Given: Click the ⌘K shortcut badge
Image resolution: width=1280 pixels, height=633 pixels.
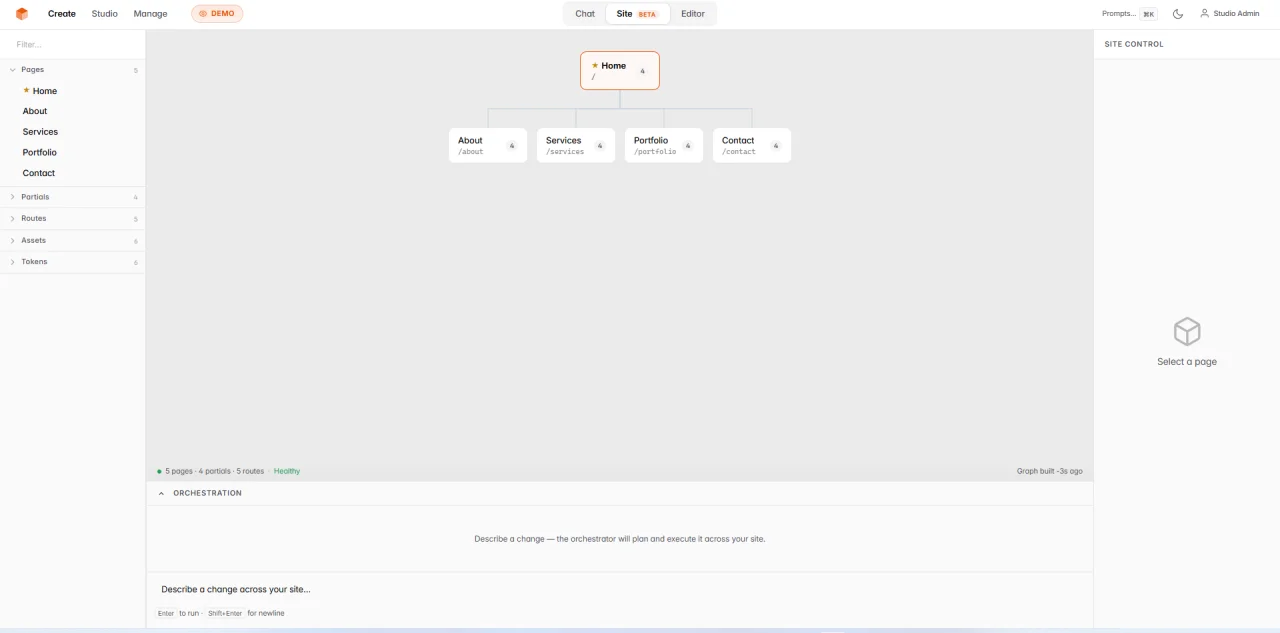Looking at the screenshot, I should click(x=1149, y=14).
